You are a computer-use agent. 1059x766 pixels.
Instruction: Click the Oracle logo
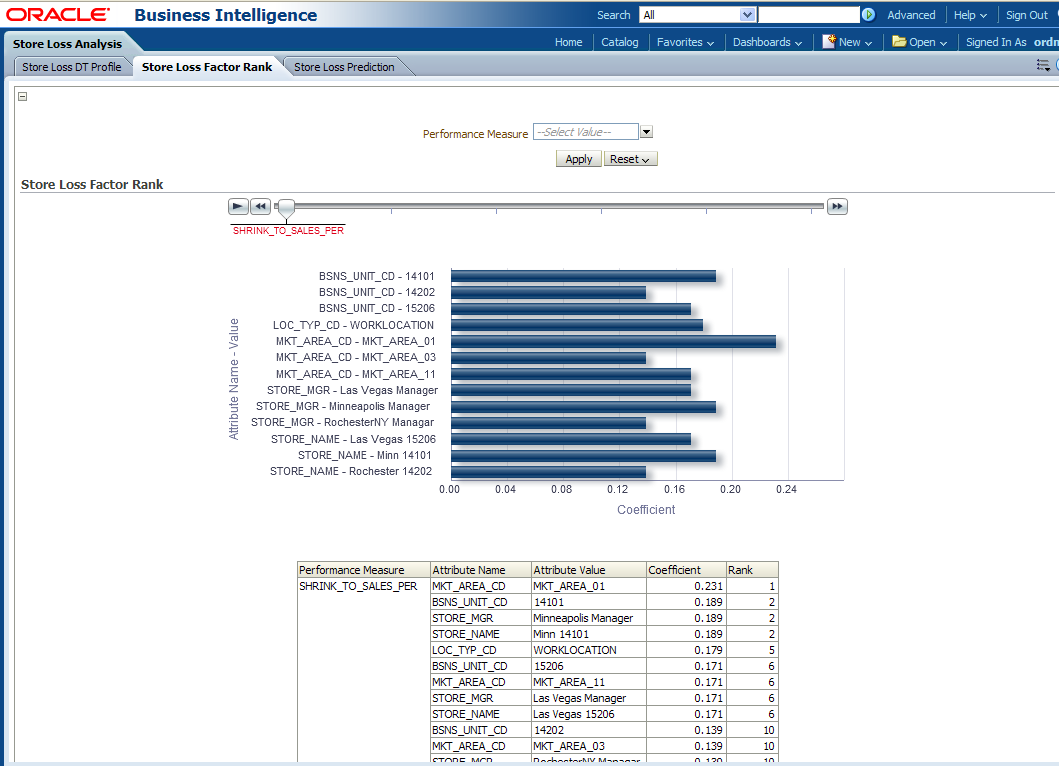[58, 15]
